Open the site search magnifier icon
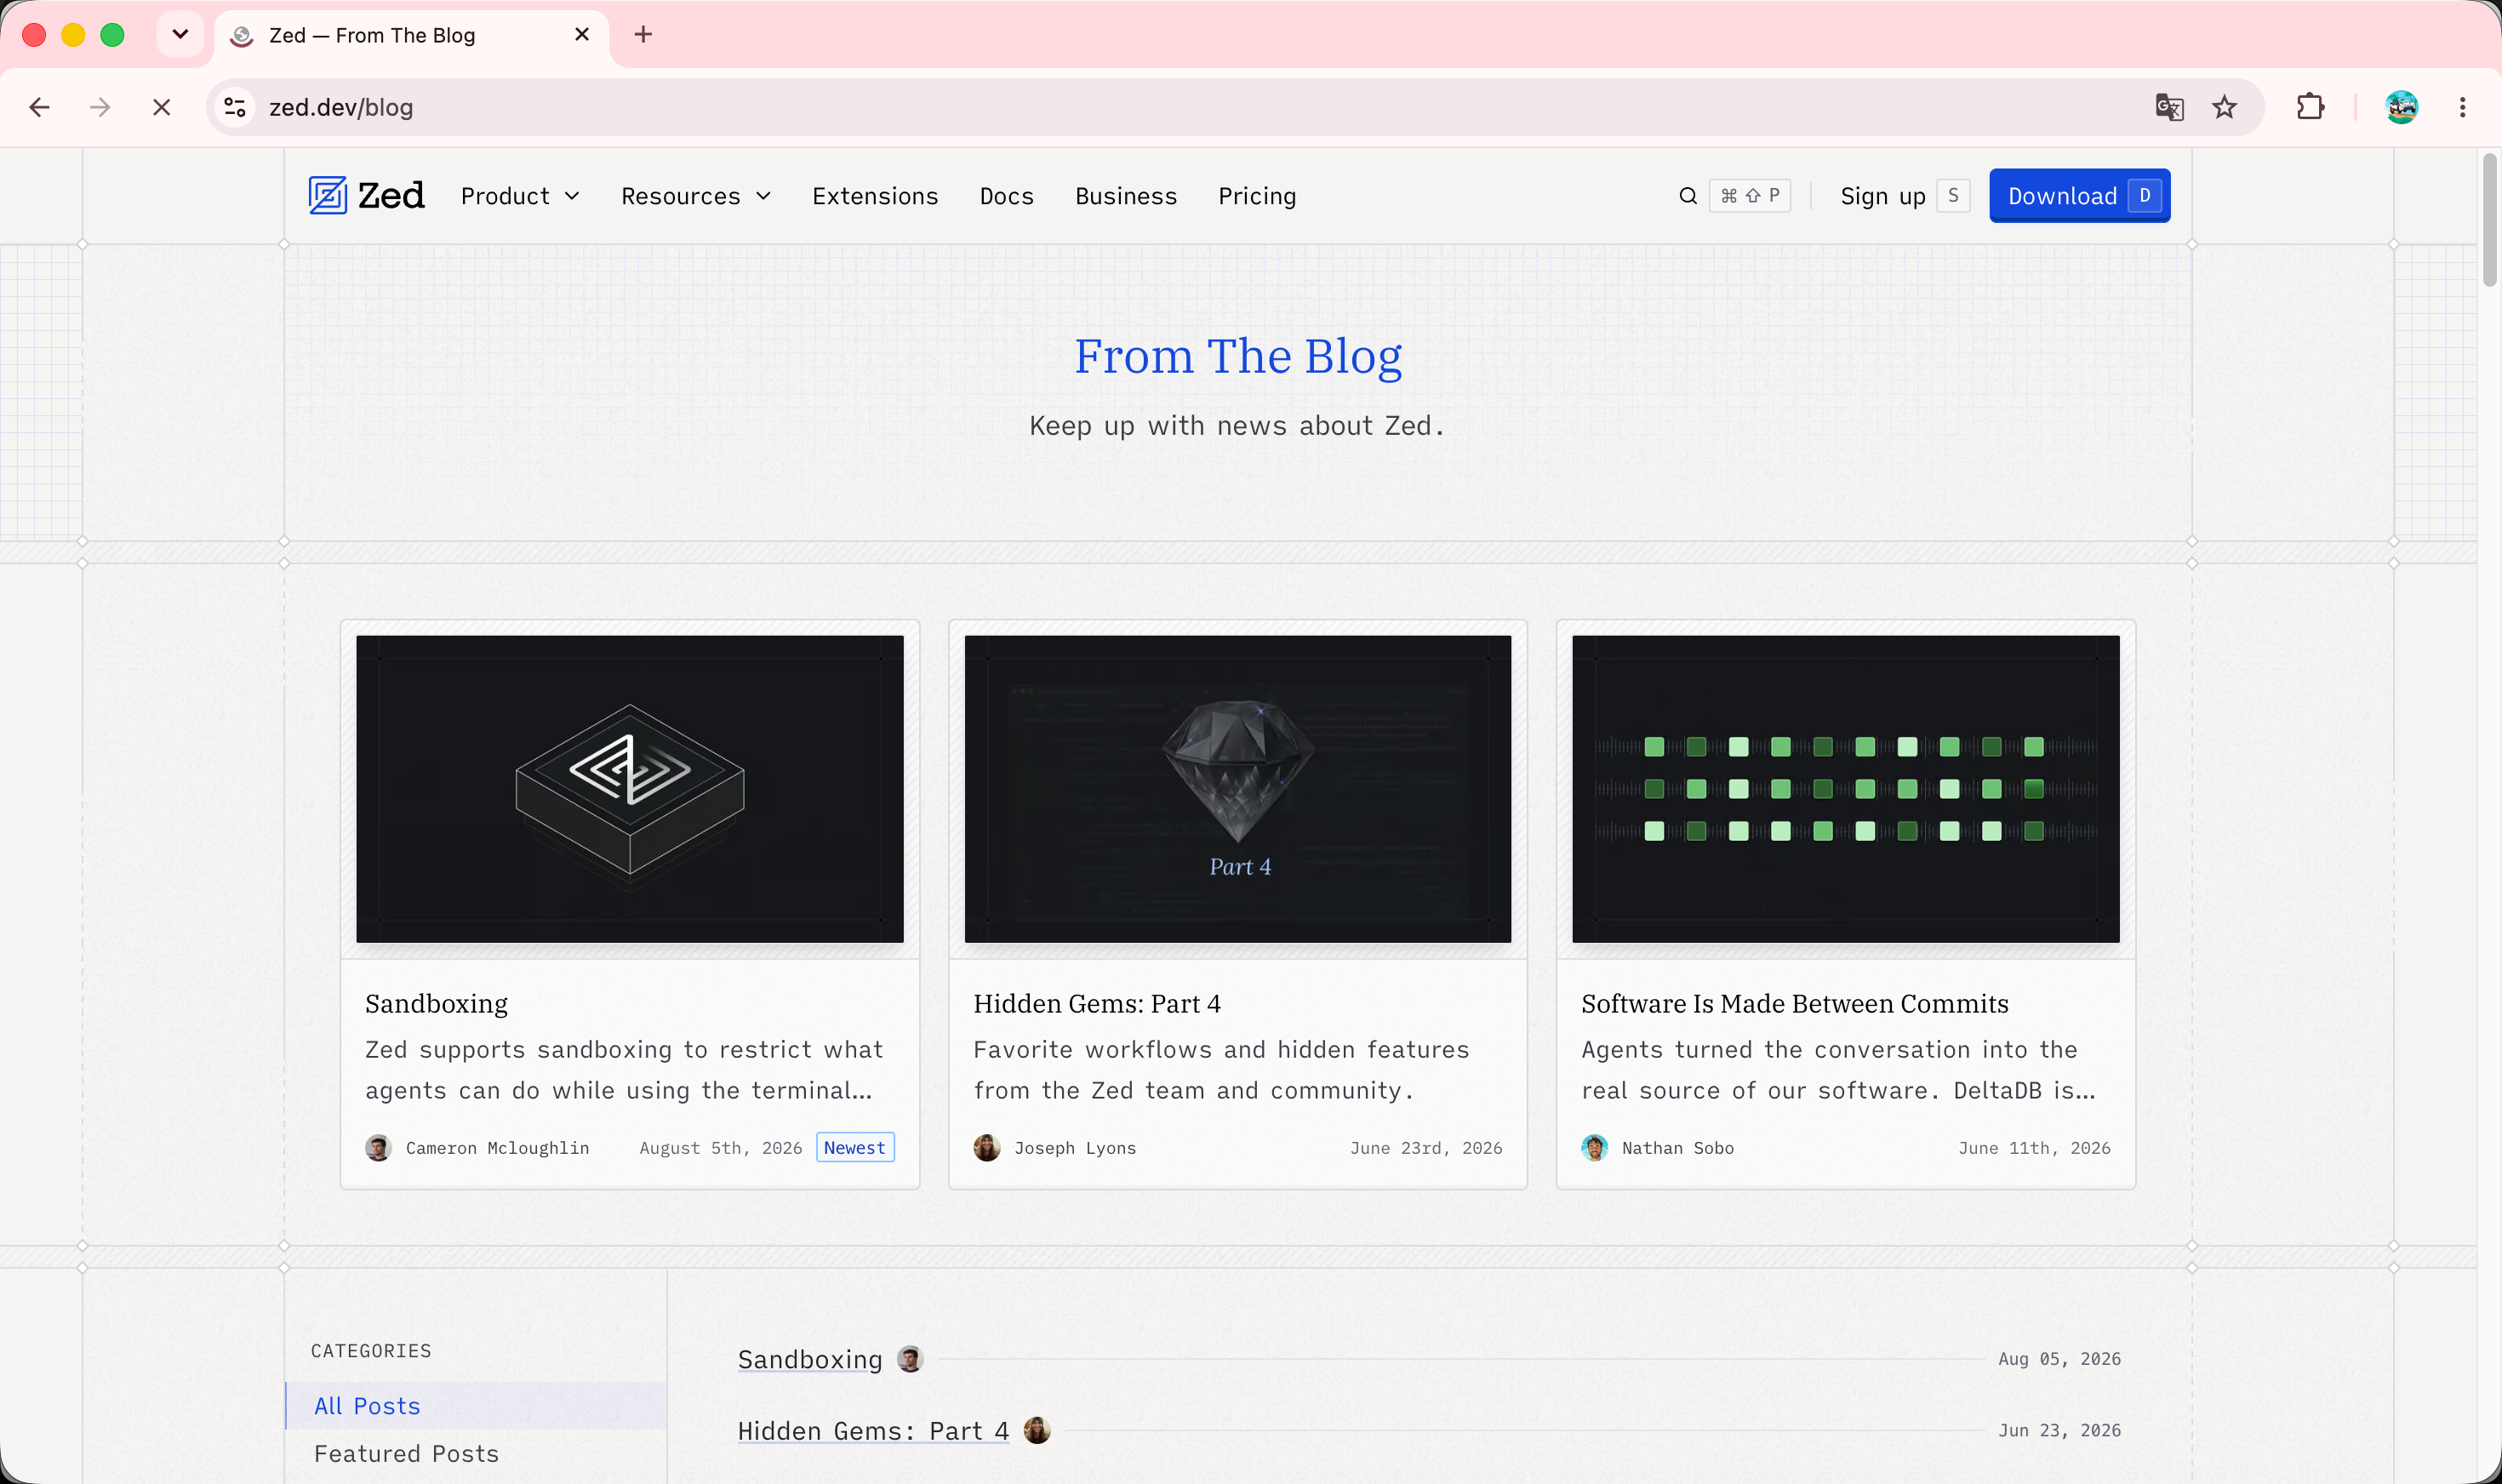The width and height of the screenshot is (2502, 1484). (x=1688, y=196)
